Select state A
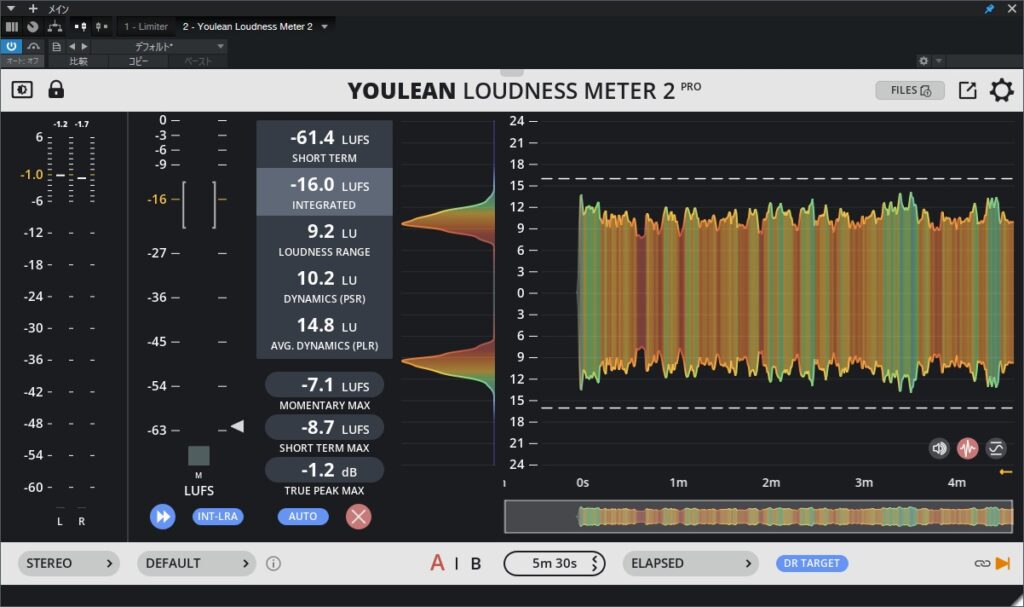The height and width of the screenshot is (607, 1024). [x=438, y=563]
